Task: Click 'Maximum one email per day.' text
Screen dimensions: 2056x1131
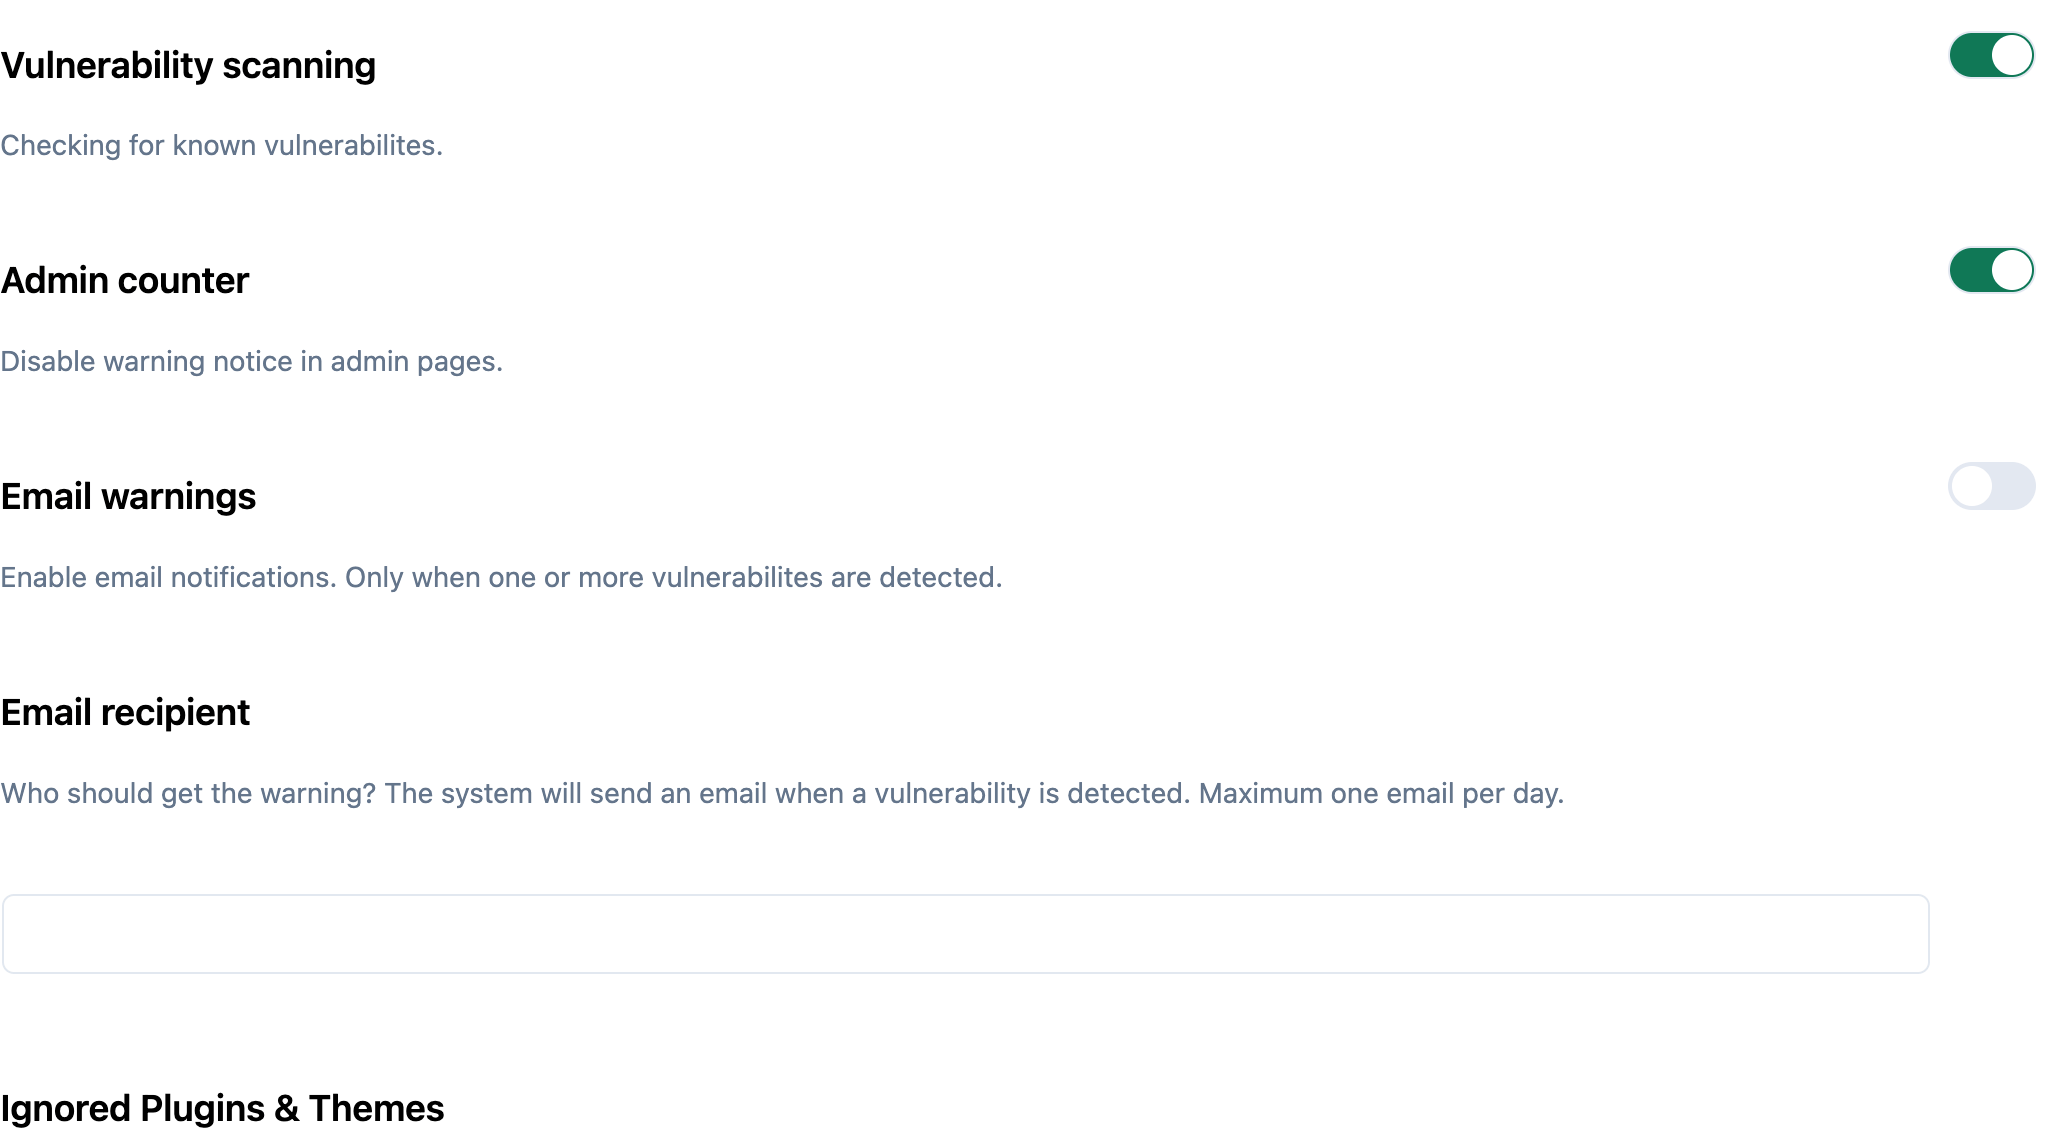Action: coord(1381,794)
